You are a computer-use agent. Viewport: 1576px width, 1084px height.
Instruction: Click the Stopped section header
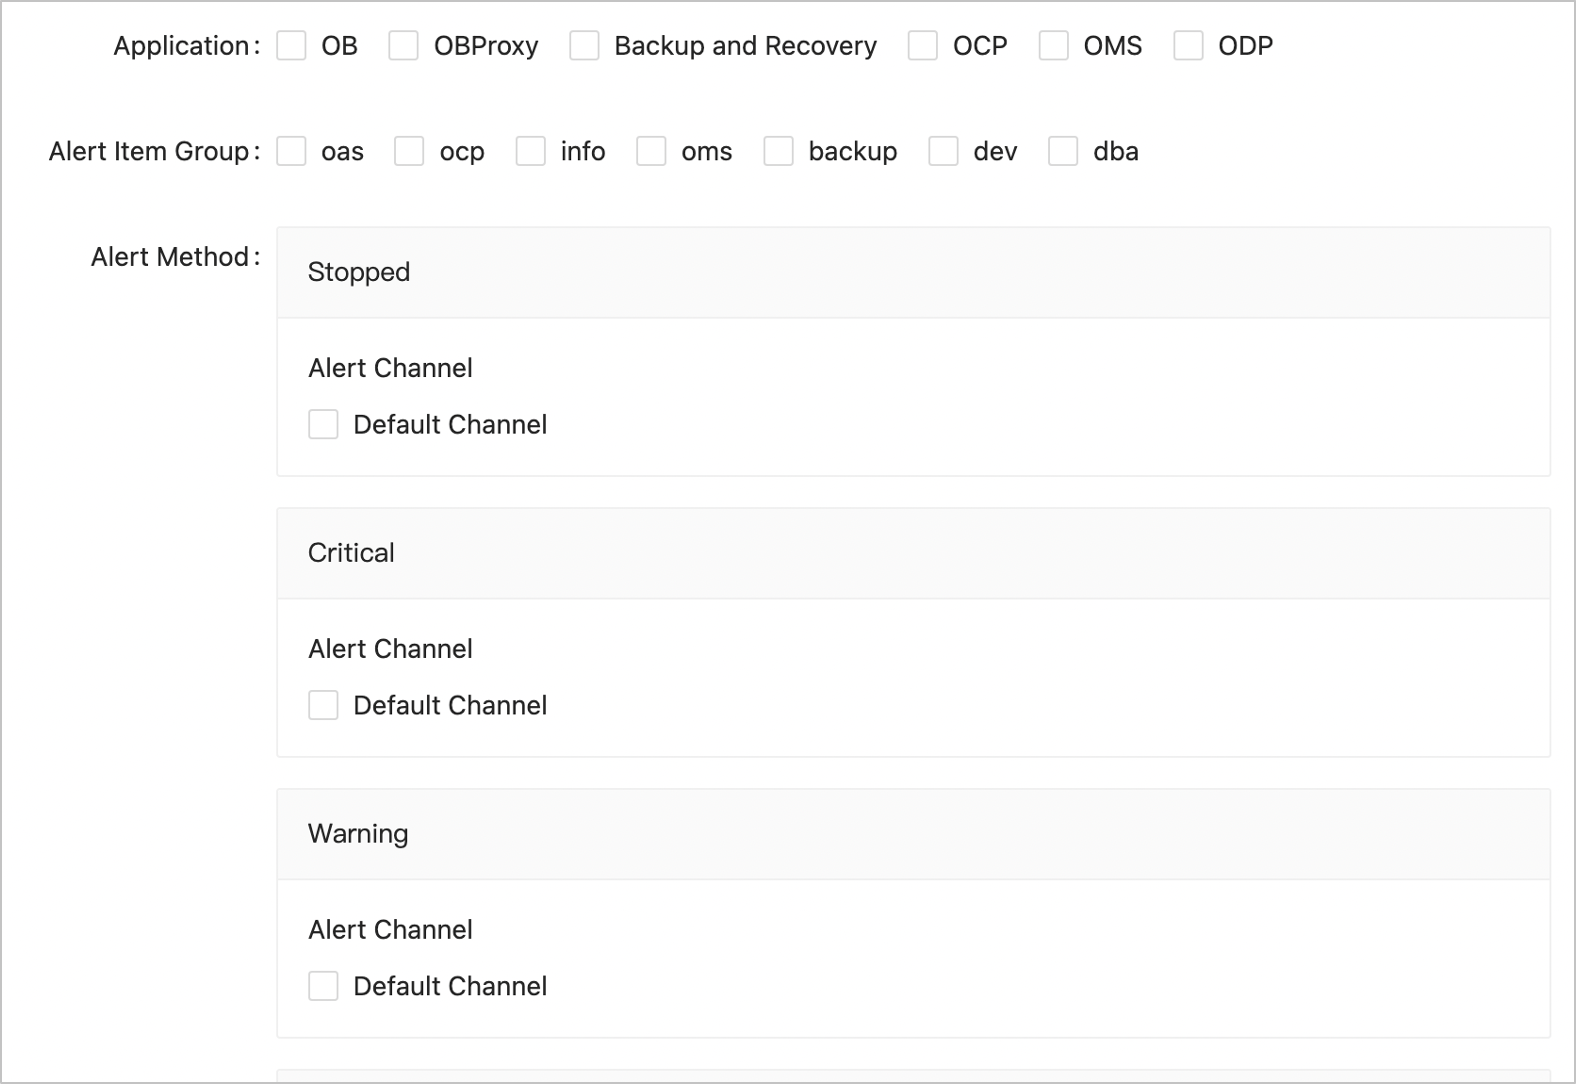[359, 272]
